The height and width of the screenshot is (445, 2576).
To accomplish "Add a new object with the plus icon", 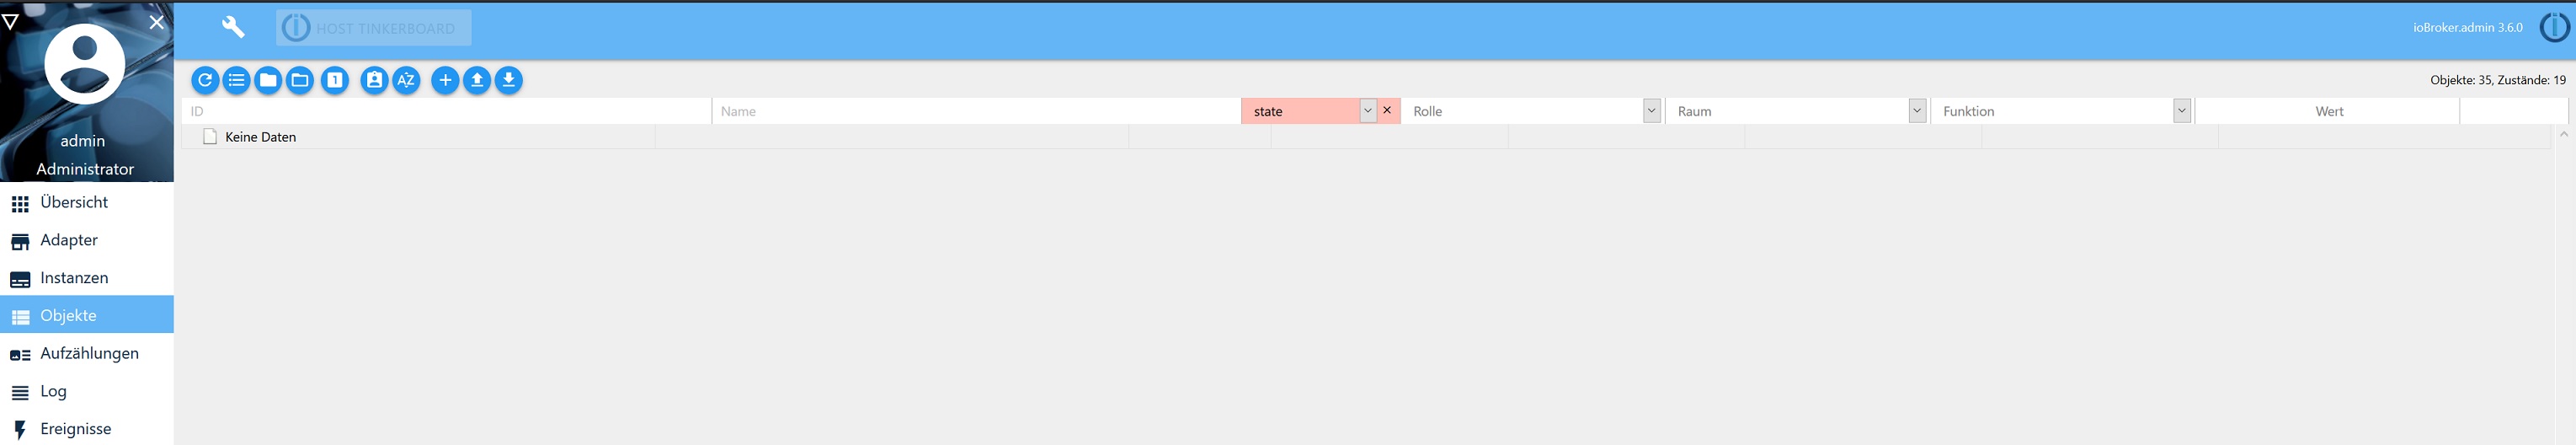I will tap(445, 80).
